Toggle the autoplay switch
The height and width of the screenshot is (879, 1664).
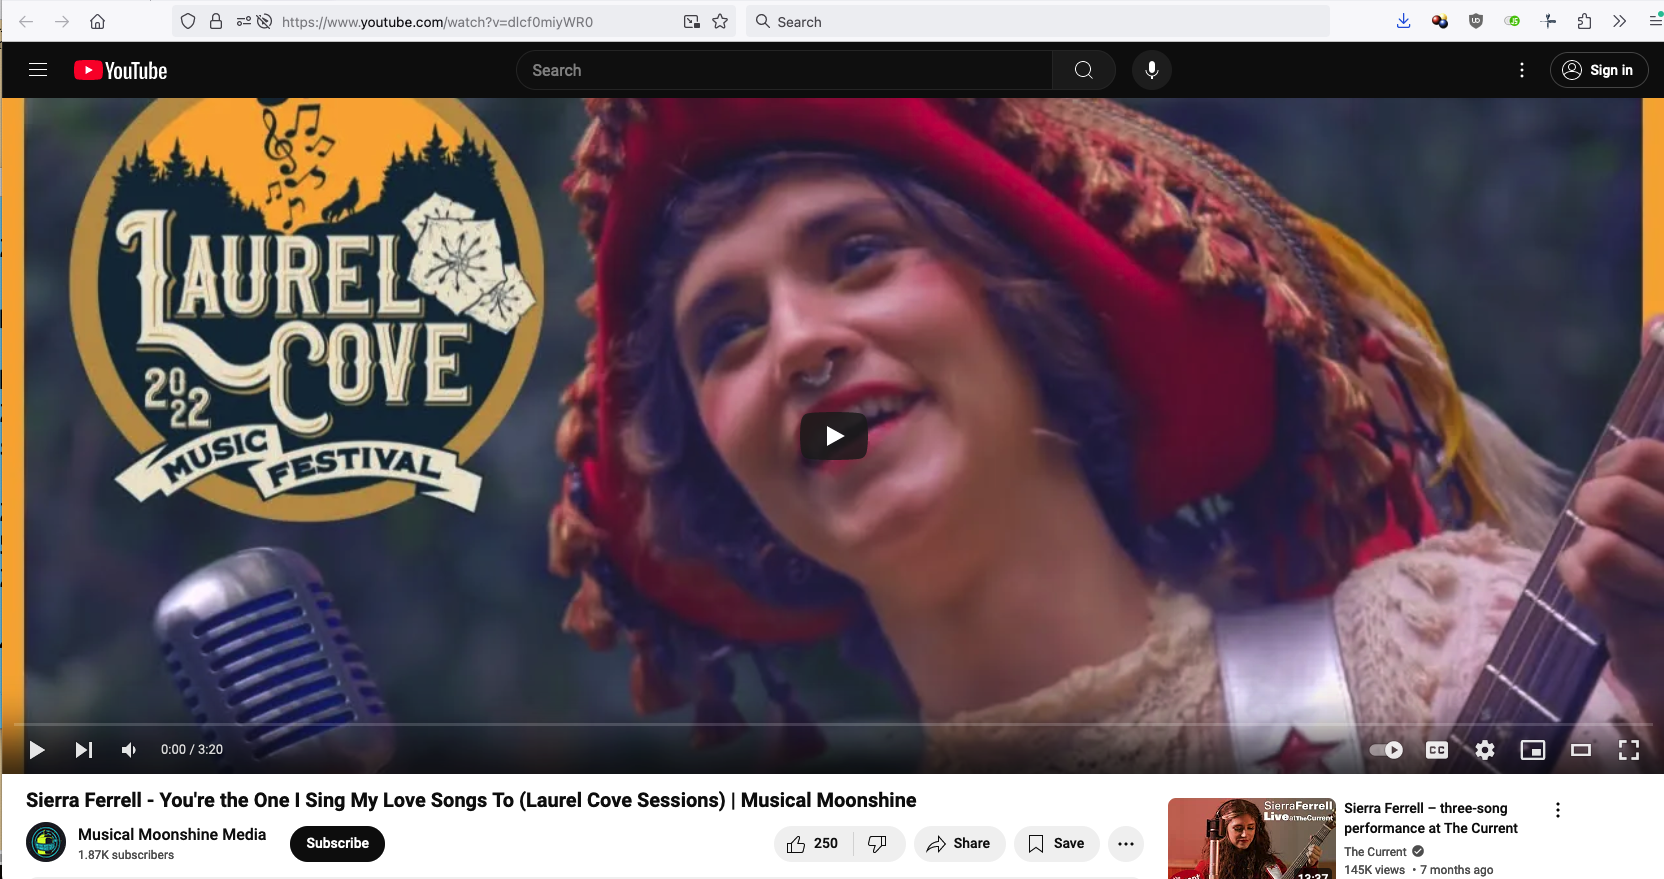coord(1386,750)
